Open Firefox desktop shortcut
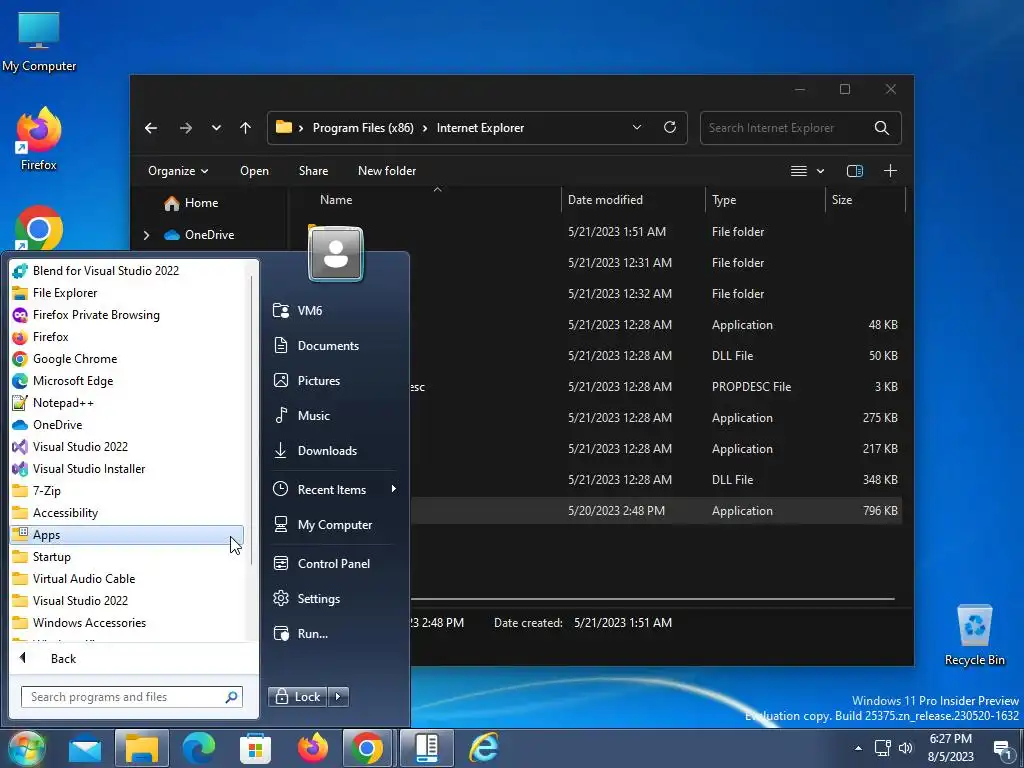 tap(39, 140)
